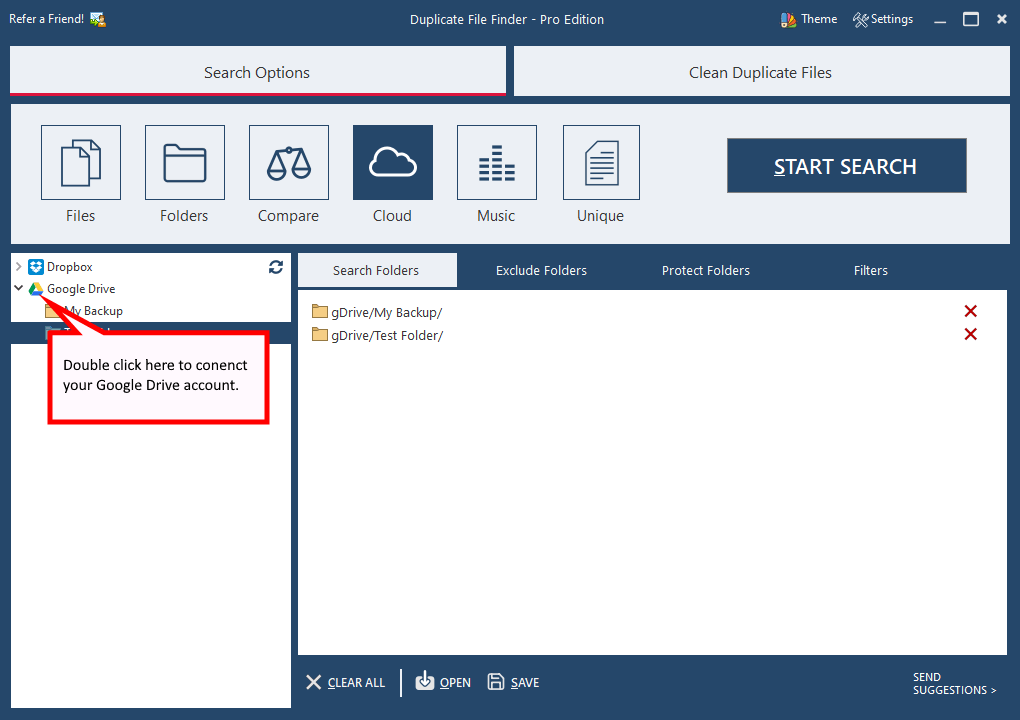Collapse the Google Drive tree node
Screen dimensions: 1020x720
(x=19, y=288)
